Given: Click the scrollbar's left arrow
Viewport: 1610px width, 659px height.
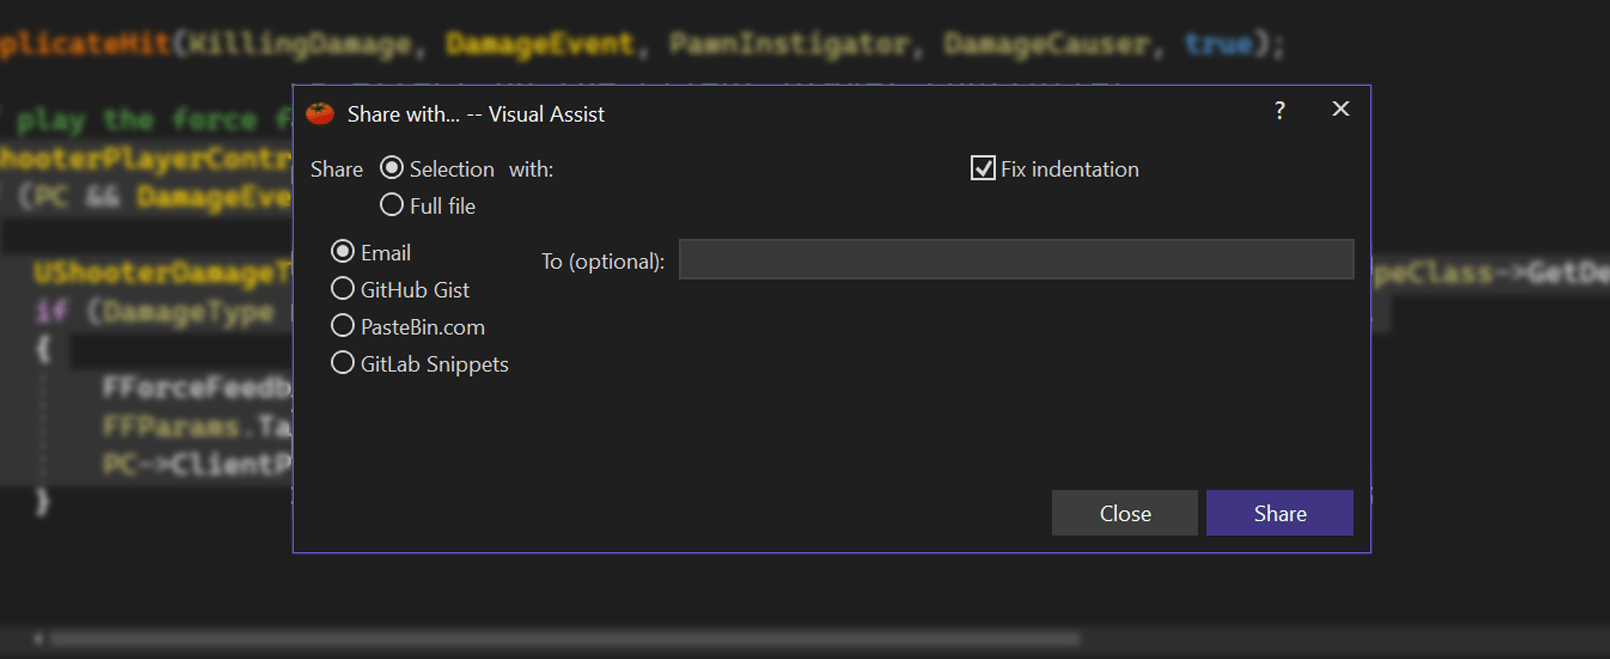Looking at the screenshot, I should pos(38,638).
